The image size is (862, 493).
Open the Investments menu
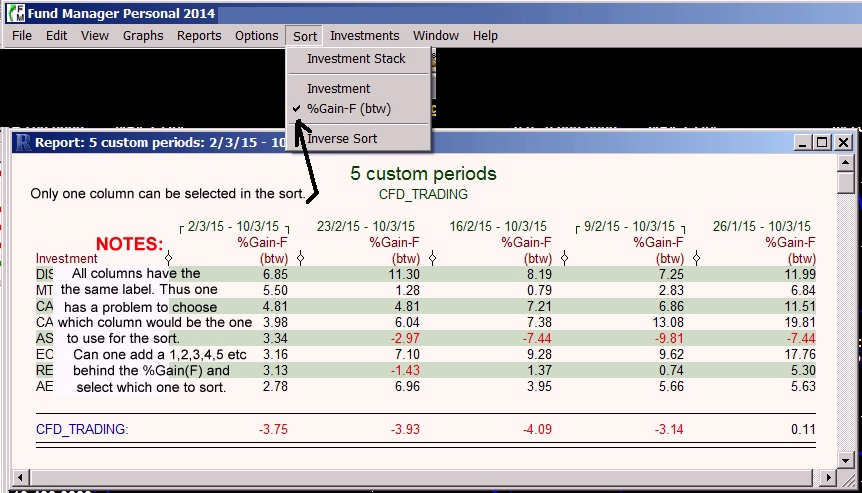coord(364,36)
